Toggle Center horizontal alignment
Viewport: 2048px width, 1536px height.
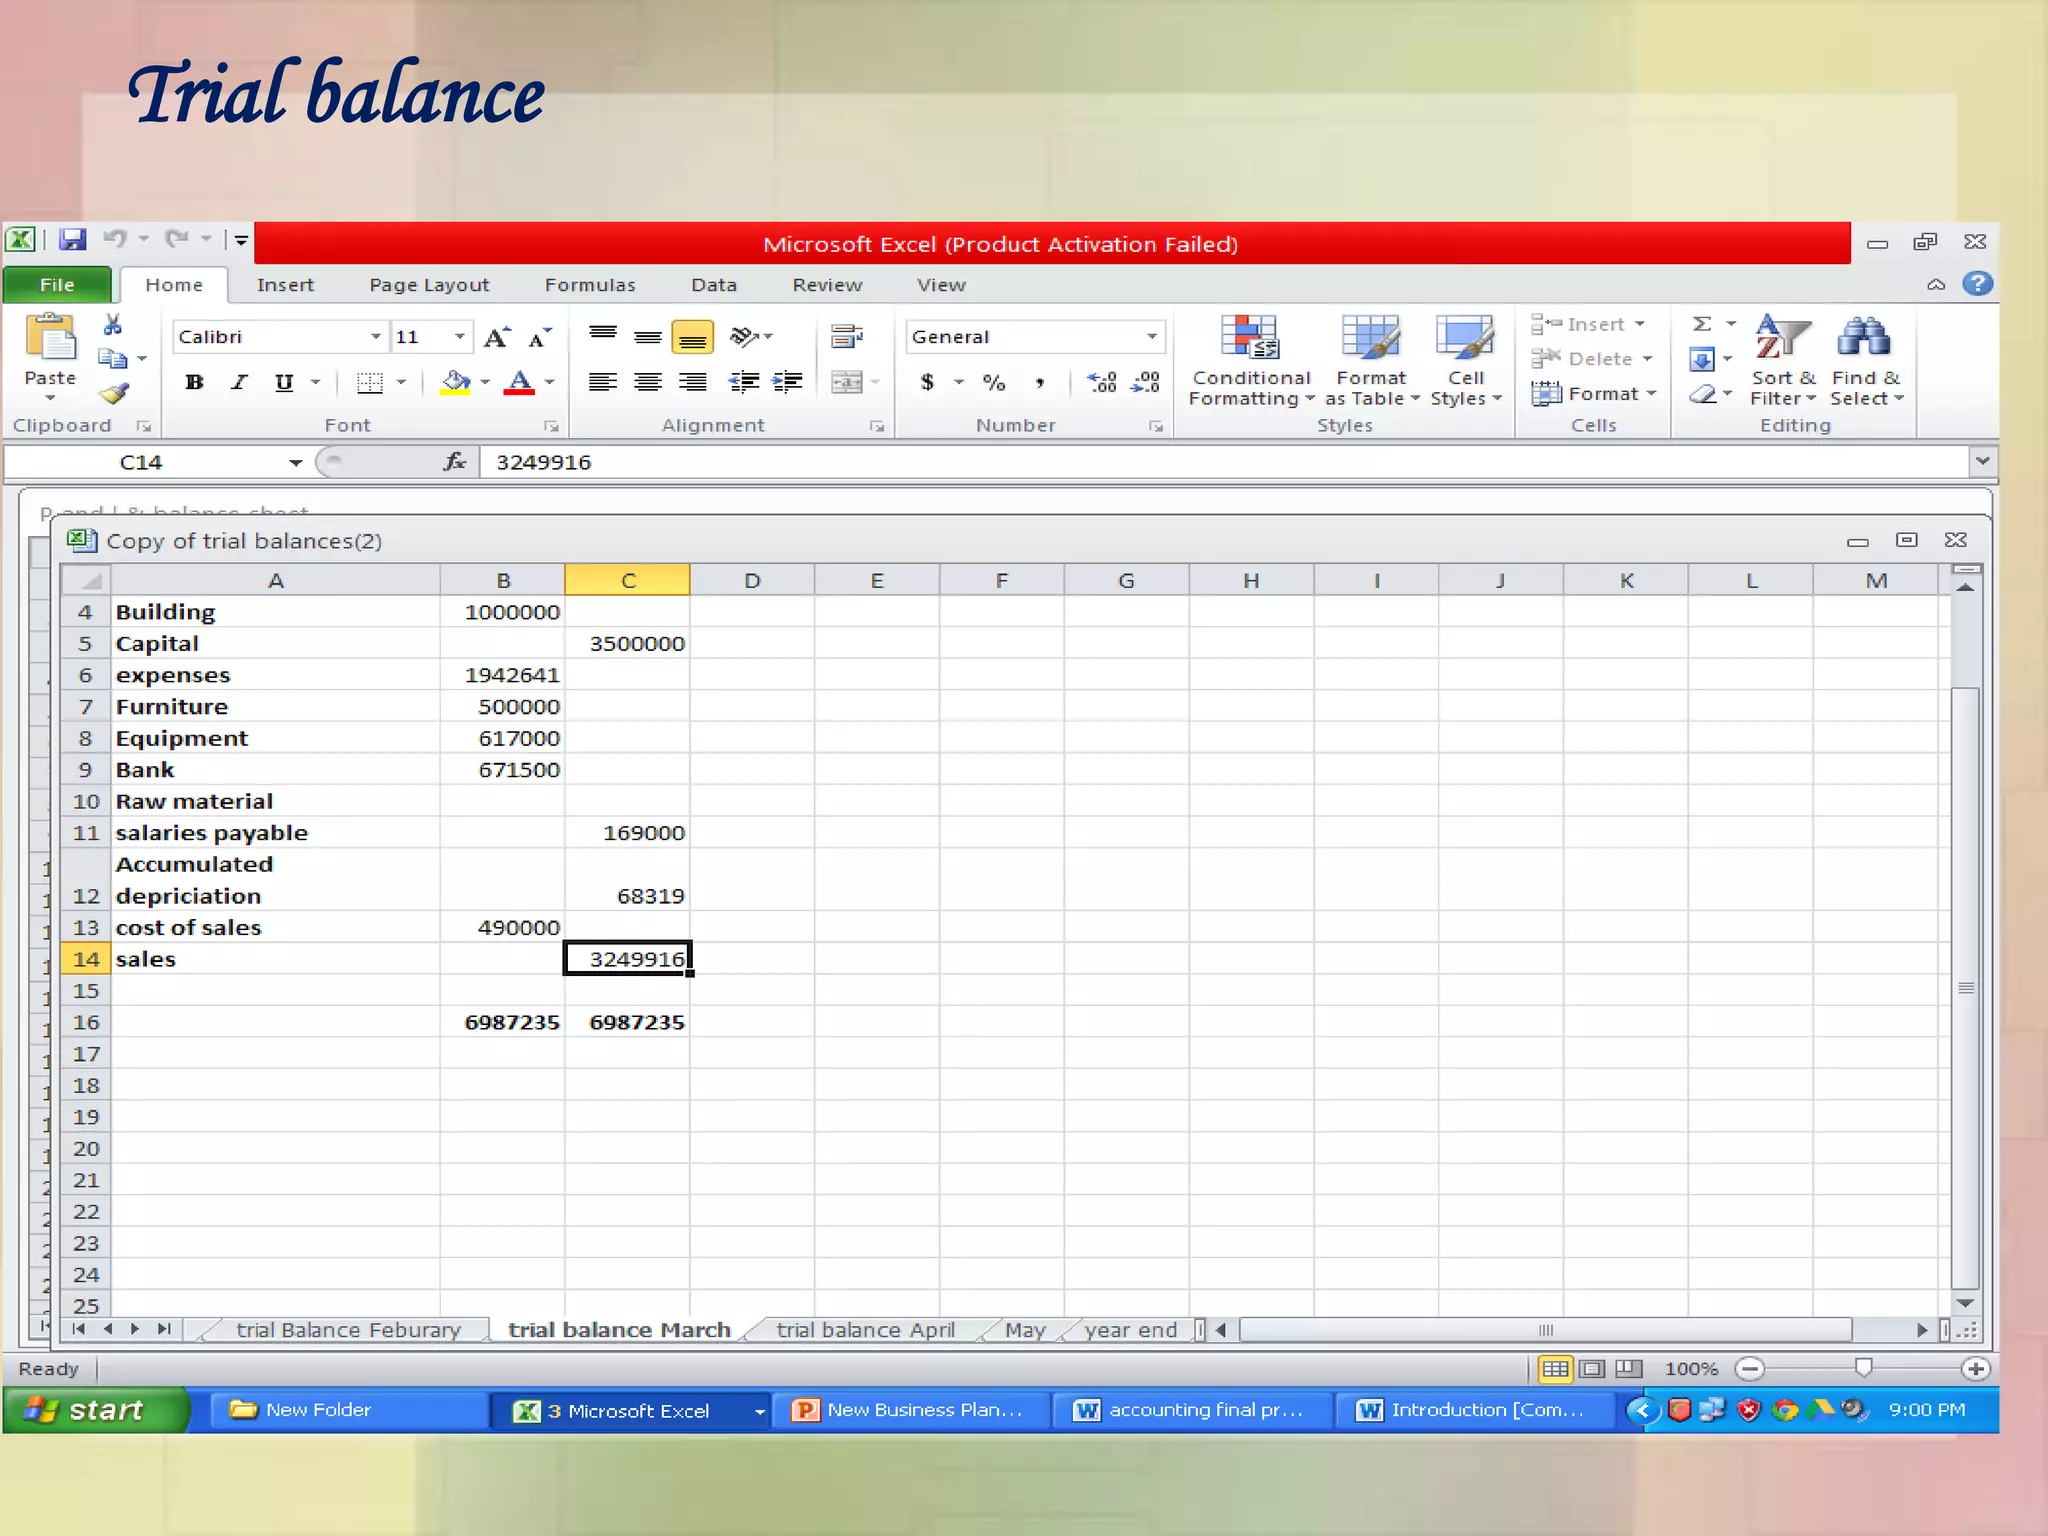click(648, 382)
